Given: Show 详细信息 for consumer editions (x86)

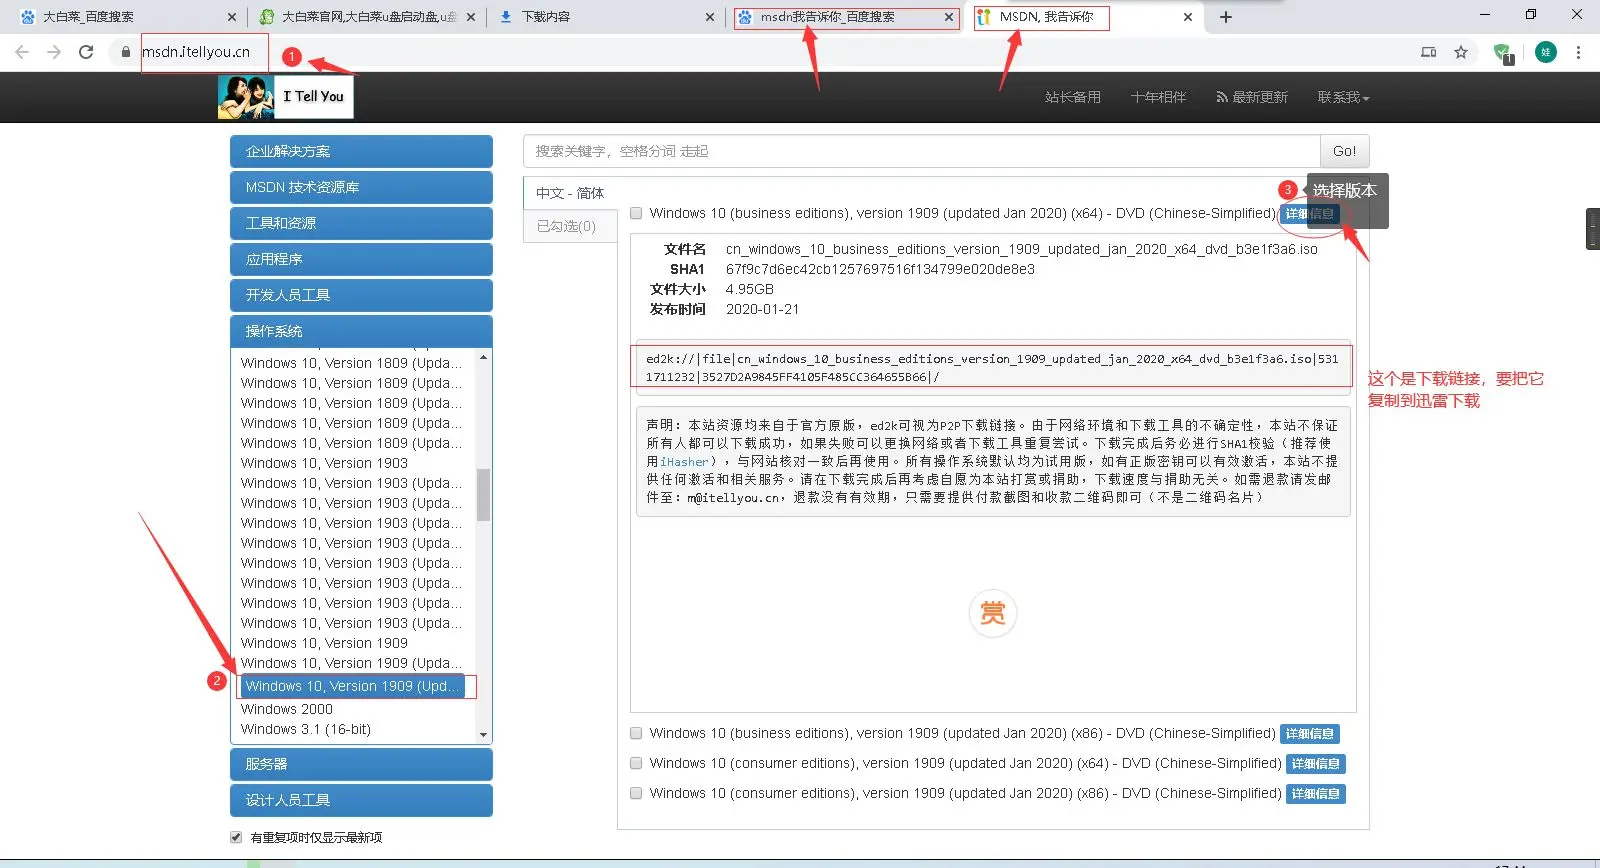Looking at the screenshot, I should point(1316,794).
